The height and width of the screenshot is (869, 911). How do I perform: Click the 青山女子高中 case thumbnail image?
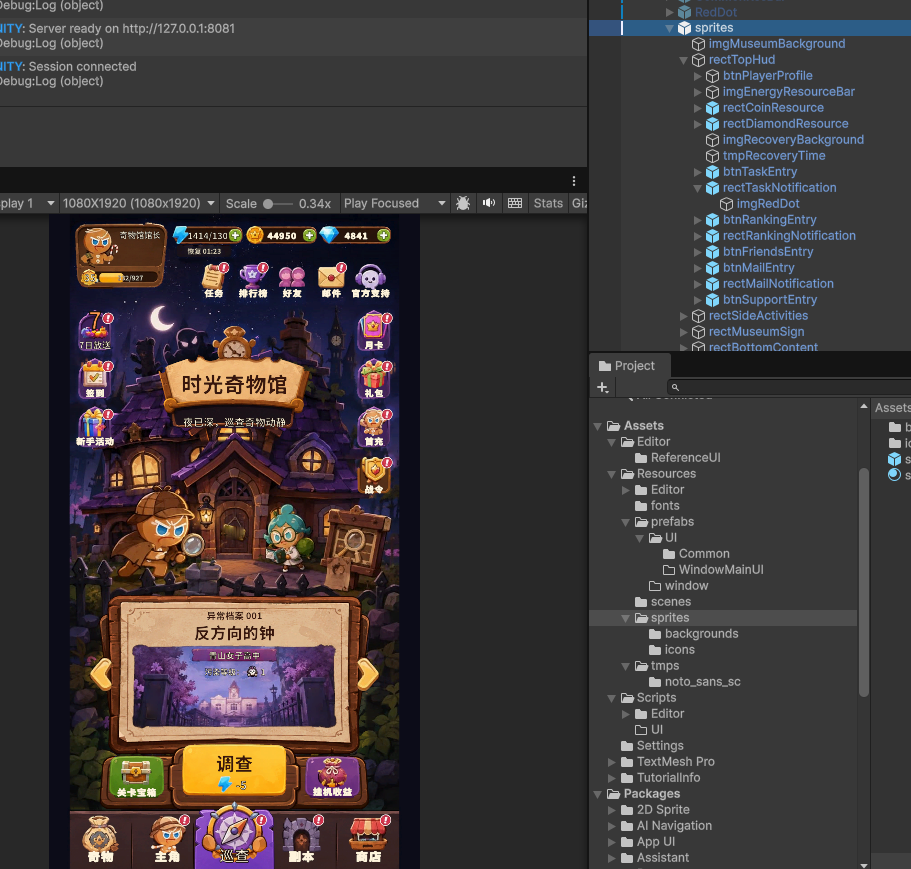point(234,686)
